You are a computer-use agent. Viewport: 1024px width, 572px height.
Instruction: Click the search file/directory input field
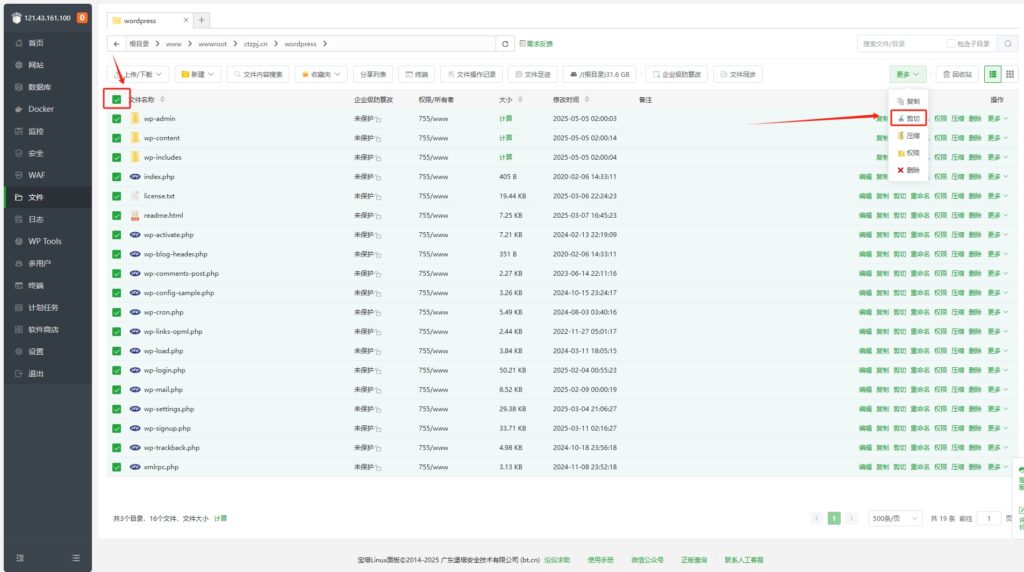pos(901,44)
